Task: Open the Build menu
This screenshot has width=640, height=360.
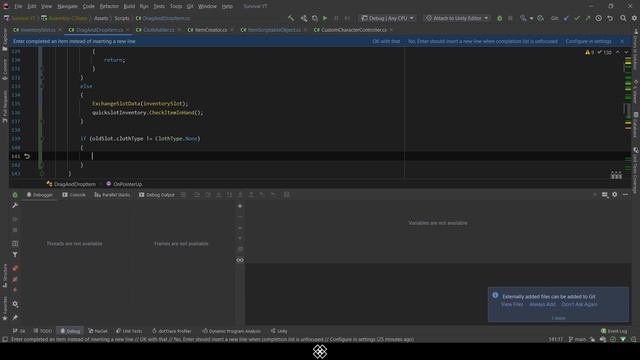Action: point(129,6)
